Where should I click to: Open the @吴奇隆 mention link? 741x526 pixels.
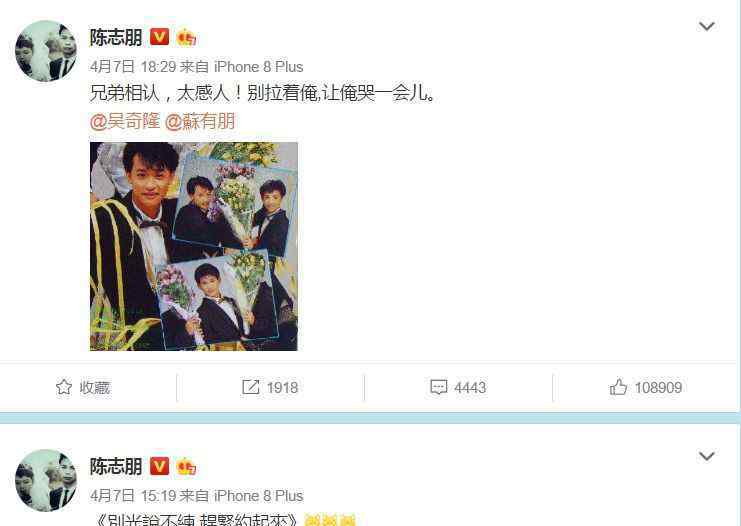(125, 121)
